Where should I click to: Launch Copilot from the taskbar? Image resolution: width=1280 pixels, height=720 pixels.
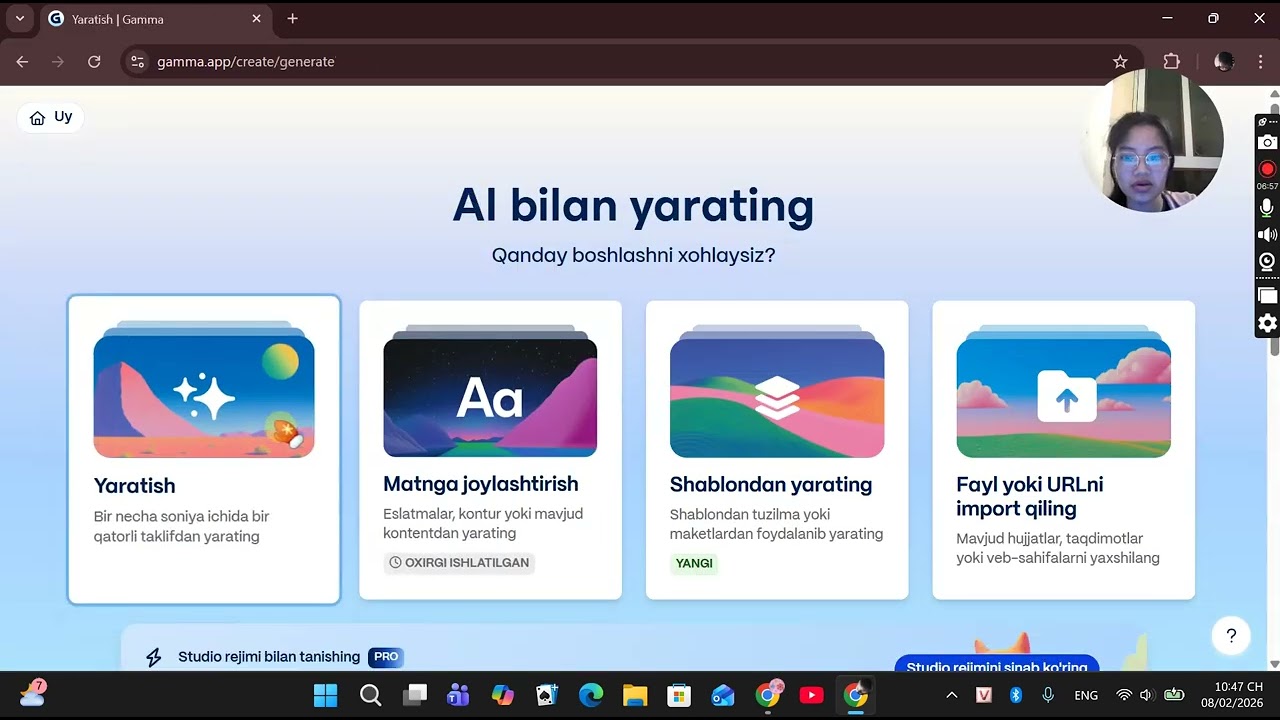point(503,695)
